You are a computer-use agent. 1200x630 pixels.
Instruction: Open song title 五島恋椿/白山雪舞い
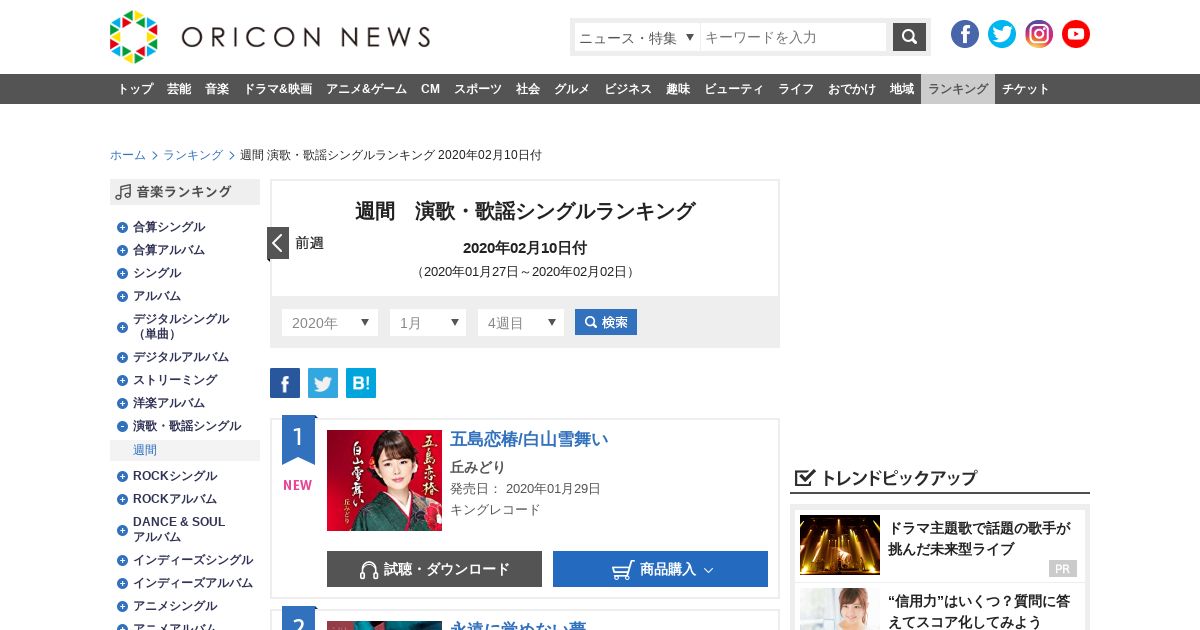529,439
